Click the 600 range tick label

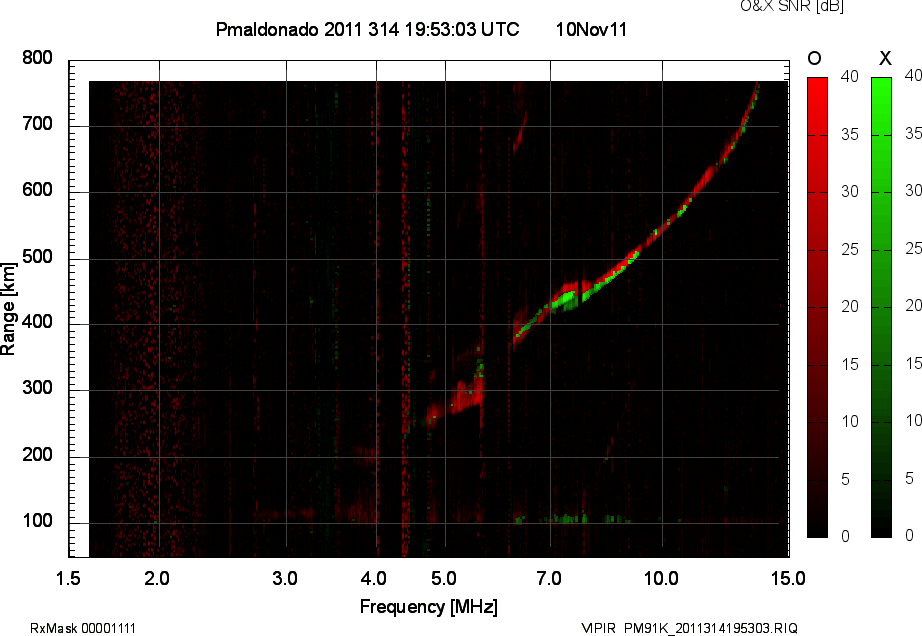(38, 190)
